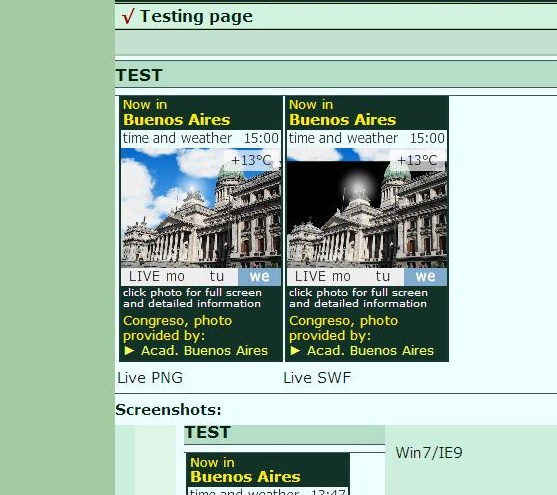The image size is (557, 495).
Task: Click the Buenos Aires title in PNG widget
Action: coord(177,120)
